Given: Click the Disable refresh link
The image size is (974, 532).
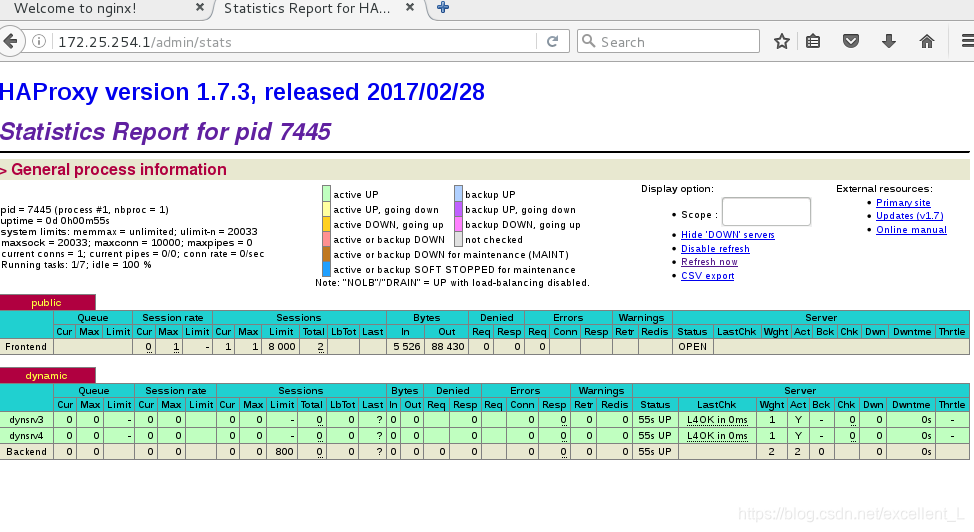Looking at the screenshot, I should pos(715,249).
